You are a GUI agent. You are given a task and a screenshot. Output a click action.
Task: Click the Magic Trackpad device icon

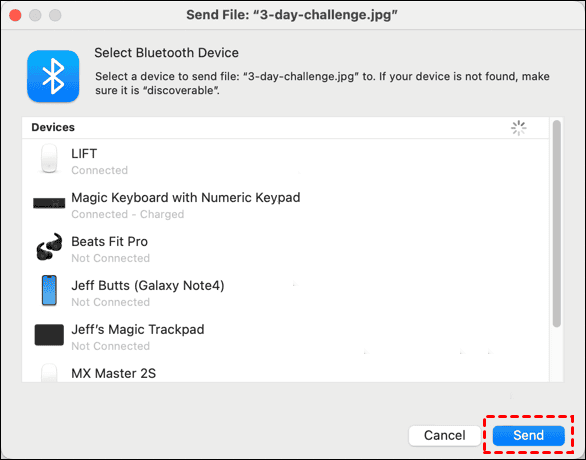pyautogui.click(x=49, y=334)
